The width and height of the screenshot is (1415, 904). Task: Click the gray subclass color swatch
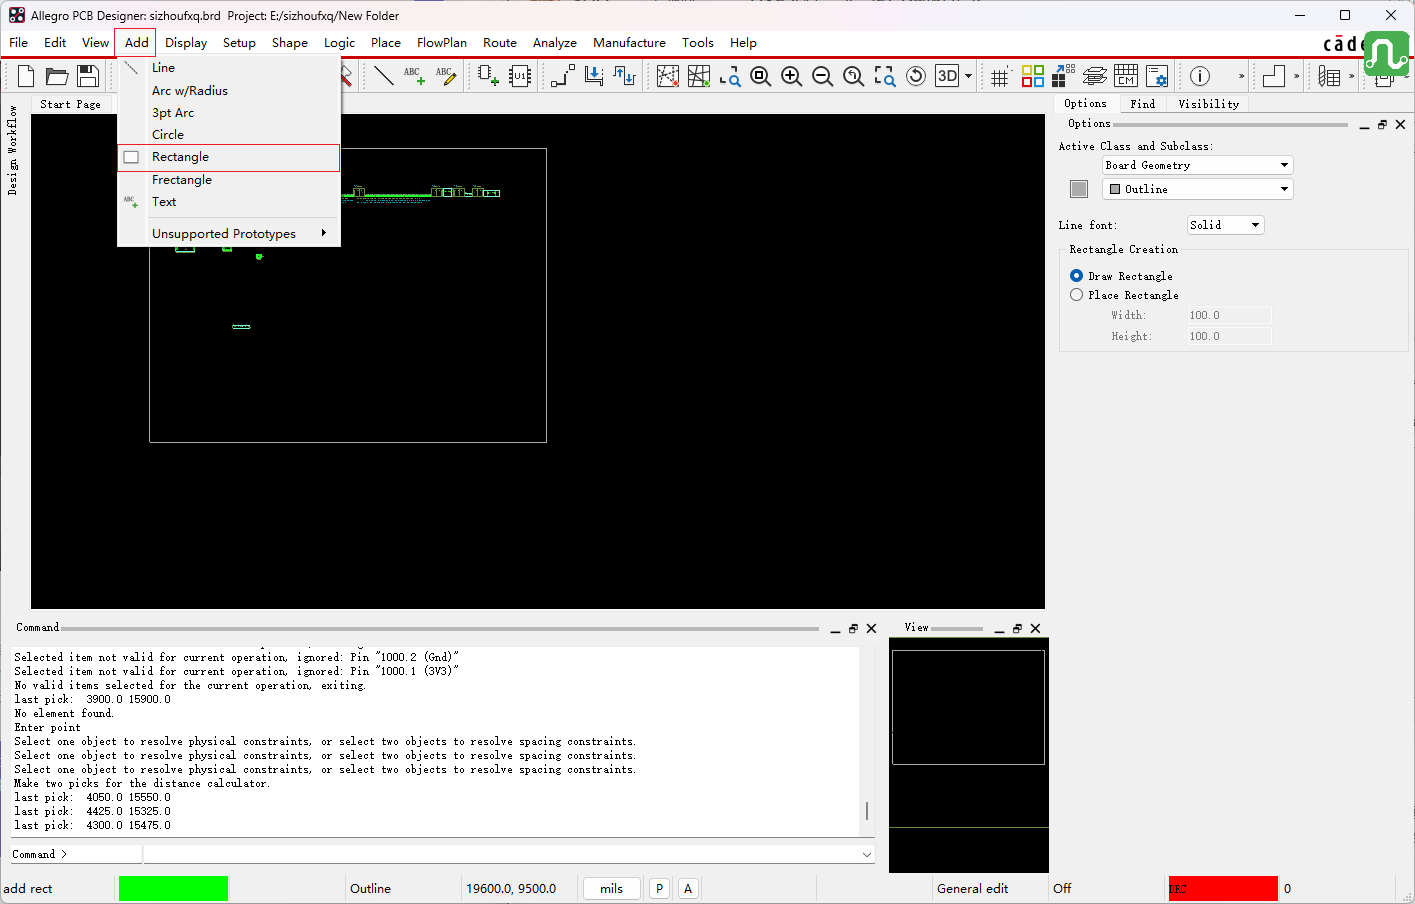(1079, 189)
